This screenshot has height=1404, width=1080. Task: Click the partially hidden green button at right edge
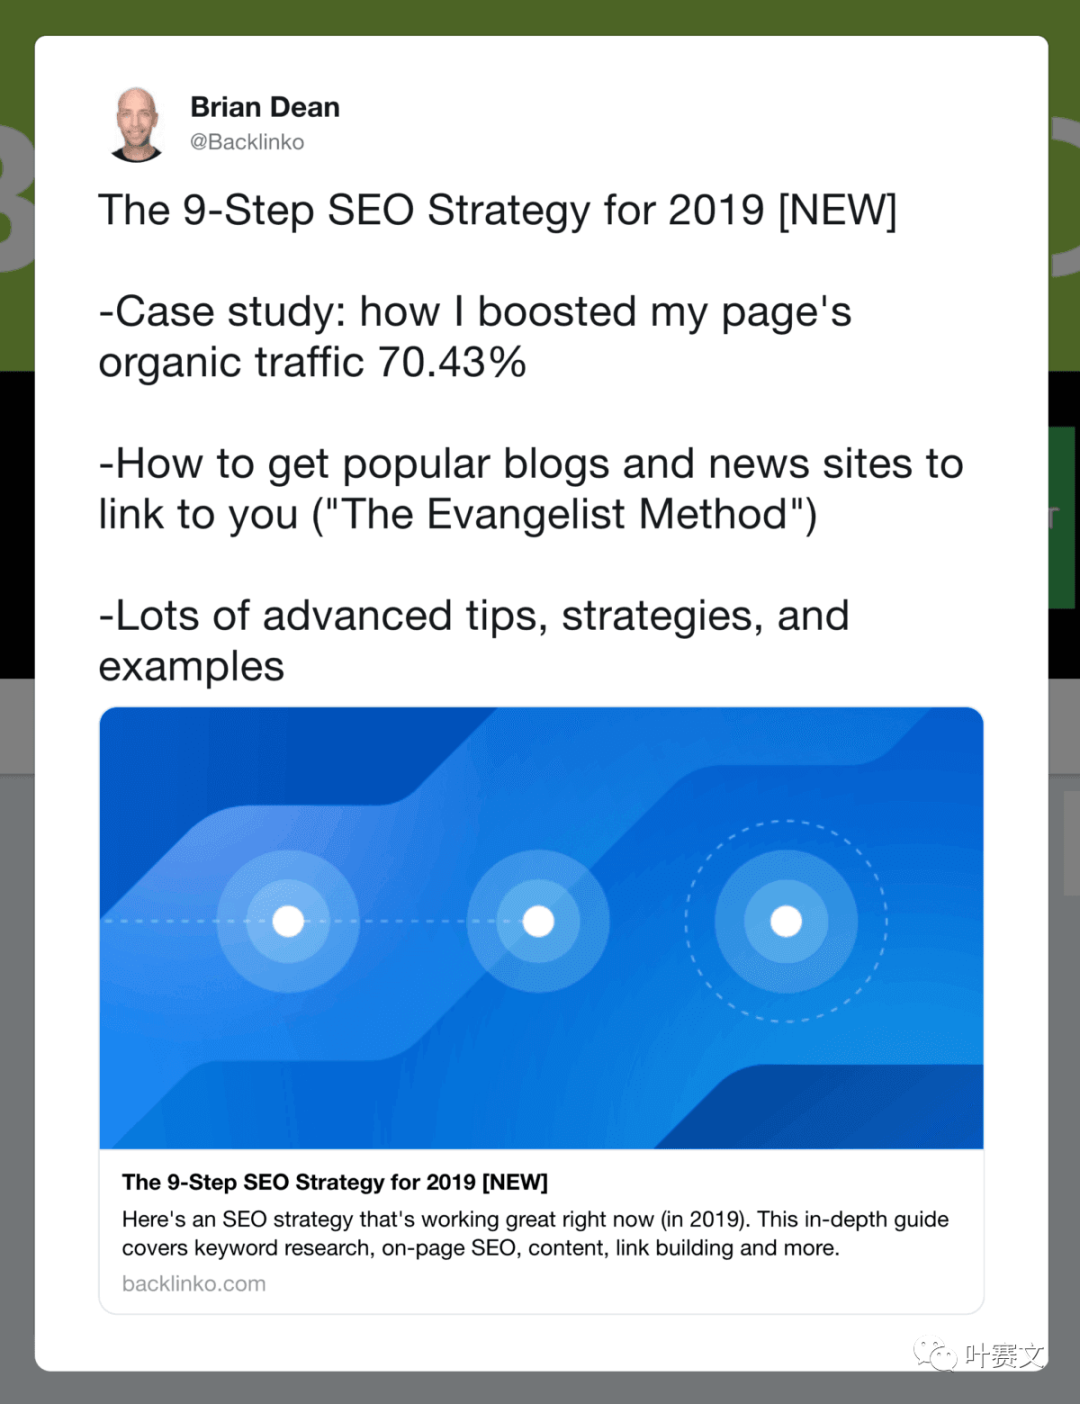[x=1062, y=518]
